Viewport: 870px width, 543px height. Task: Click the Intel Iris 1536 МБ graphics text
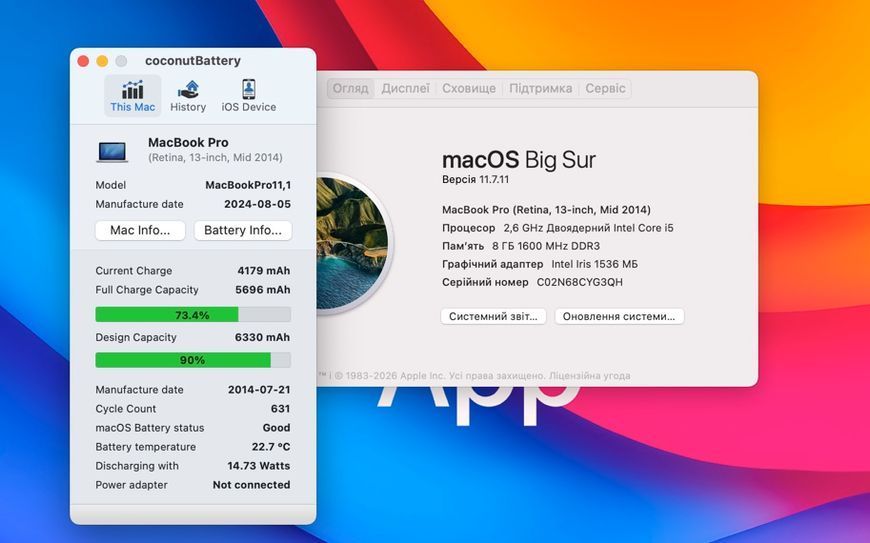tap(595, 264)
